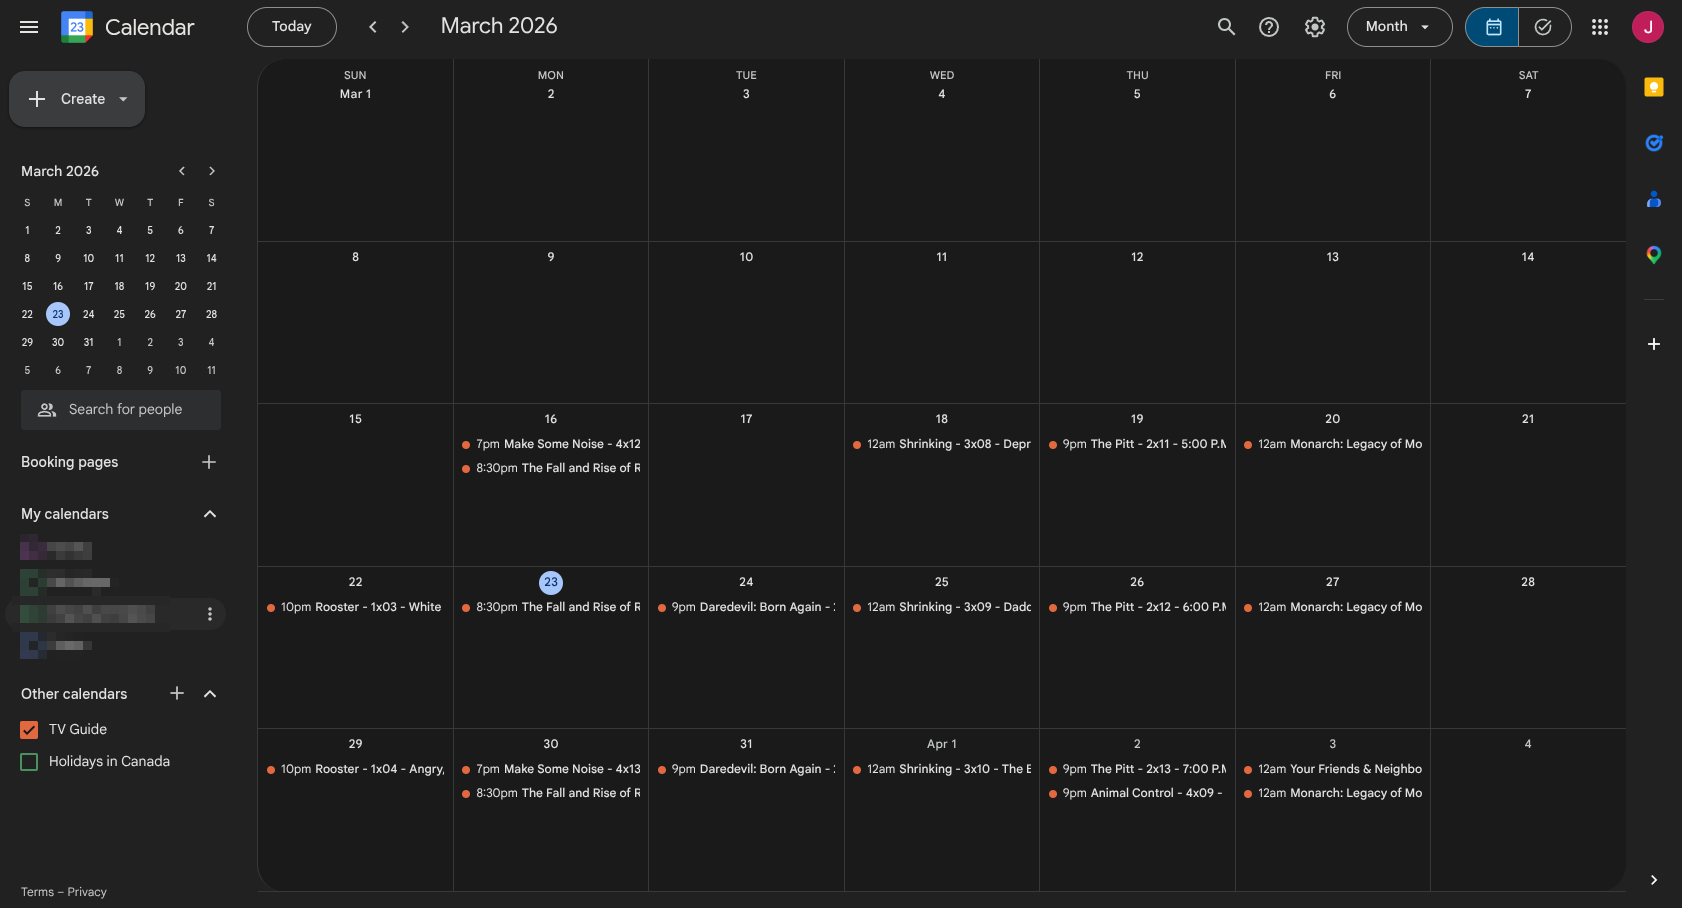This screenshot has width=1682, height=908.
Task: Open the Privacy link
Action: (87, 892)
